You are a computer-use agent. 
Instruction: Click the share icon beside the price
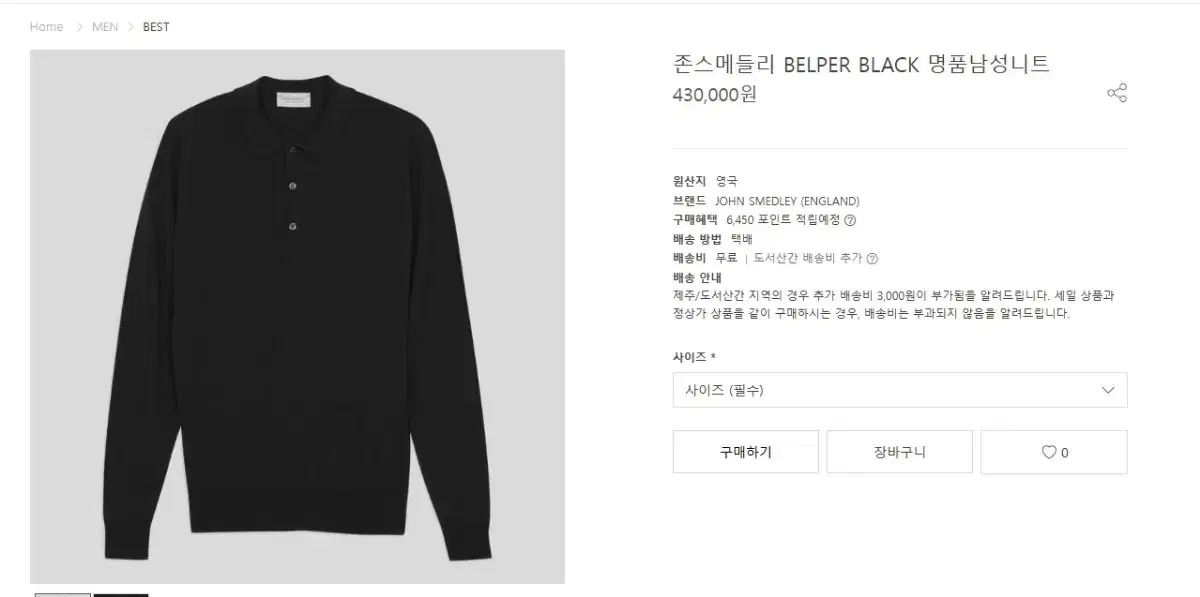tap(1117, 94)
